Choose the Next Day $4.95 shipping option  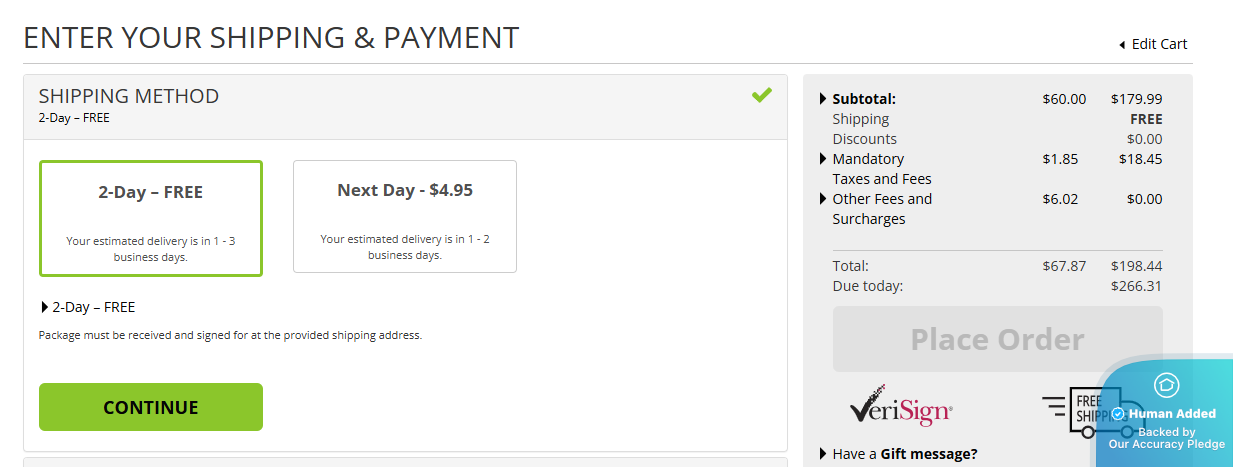tap(405, 216)
